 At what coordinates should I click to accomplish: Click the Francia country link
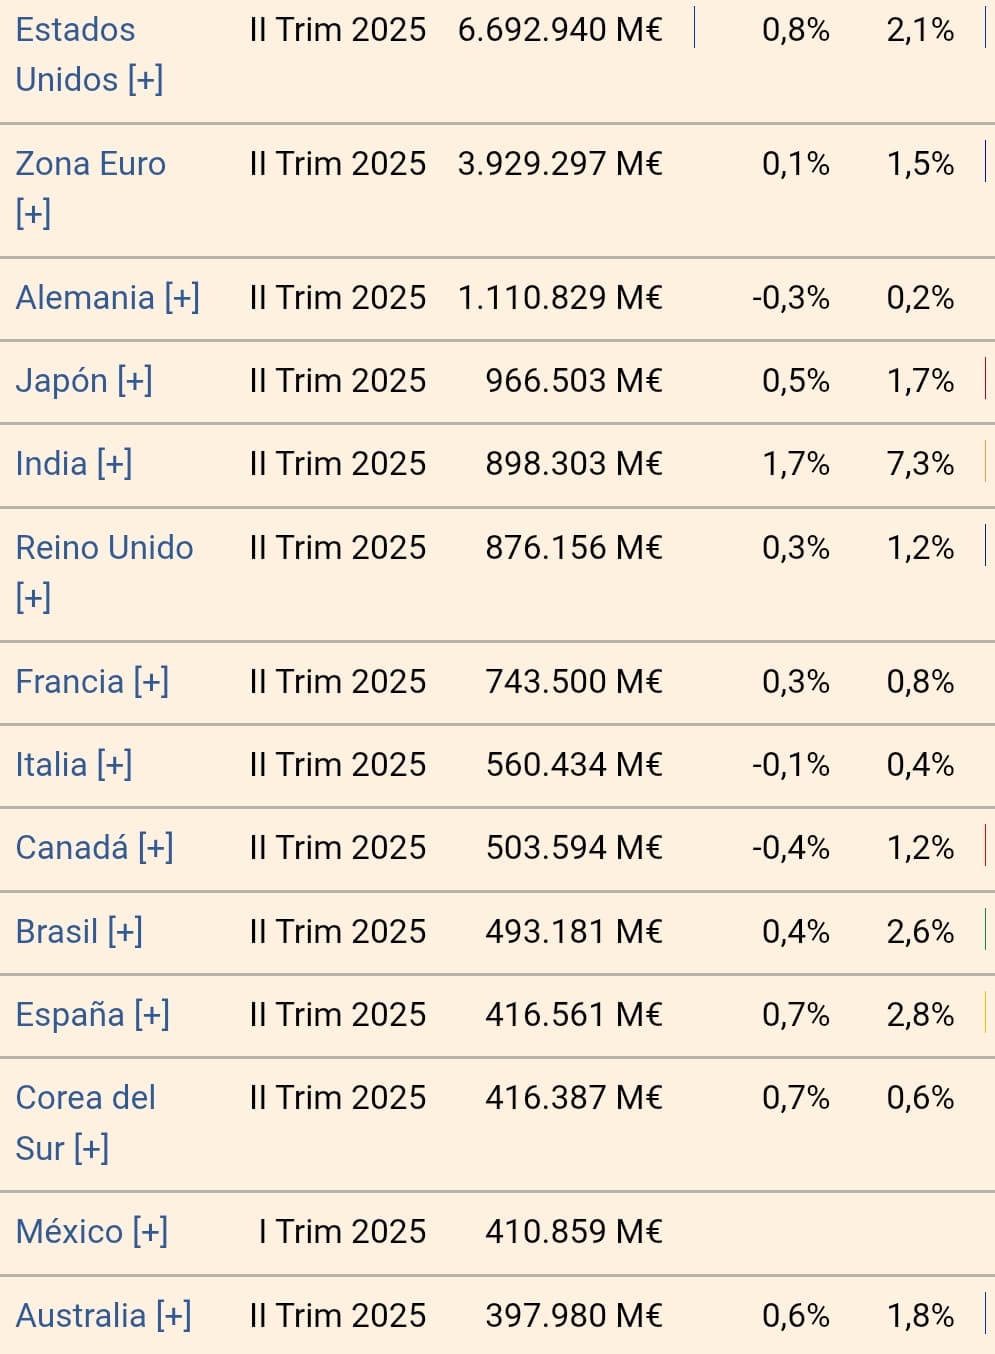pos(69,682)
